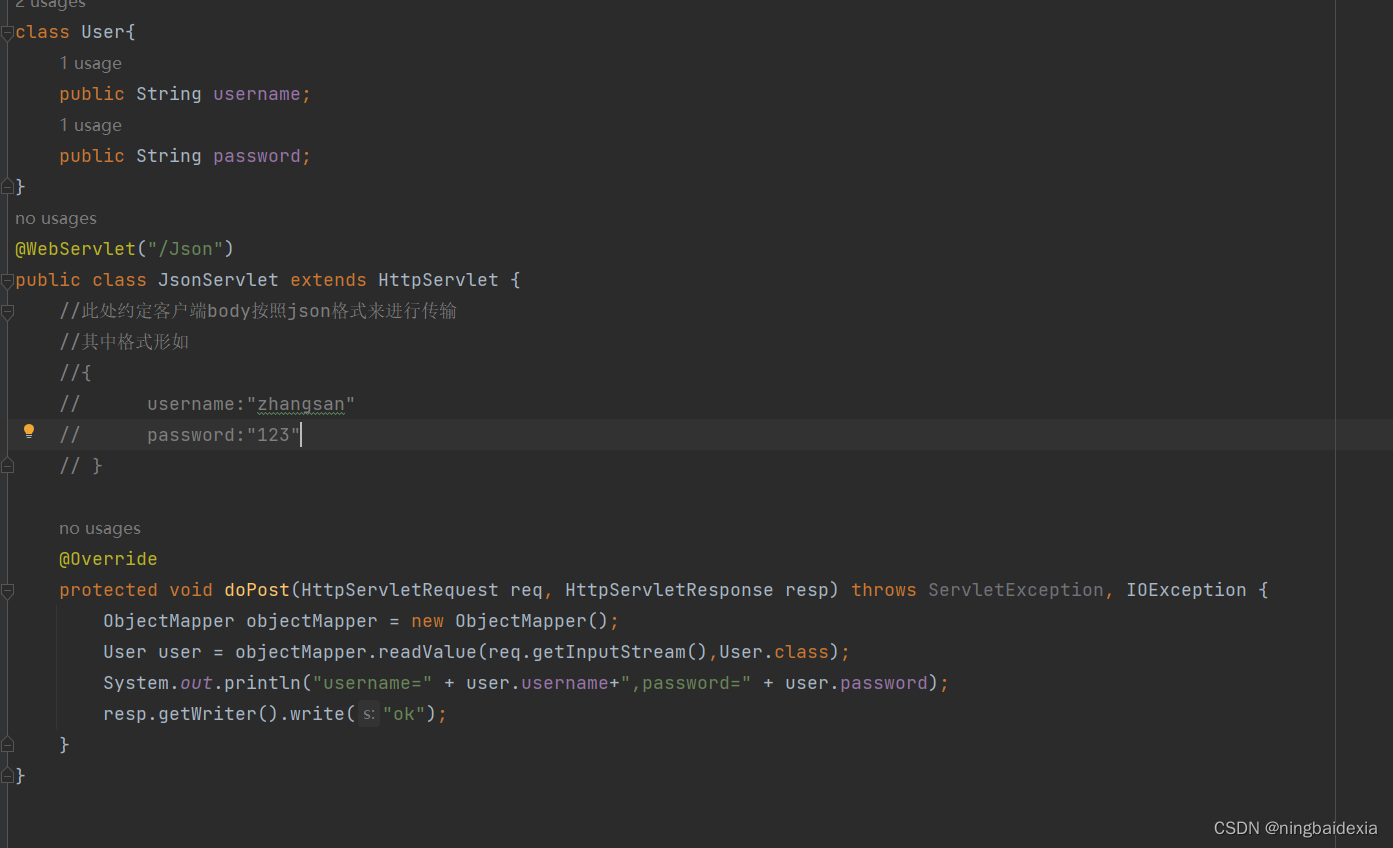The height and width of the screenshot is (848, 1393).
Task: Click the fold marker at User class closing brace
Action: [7, 186]
